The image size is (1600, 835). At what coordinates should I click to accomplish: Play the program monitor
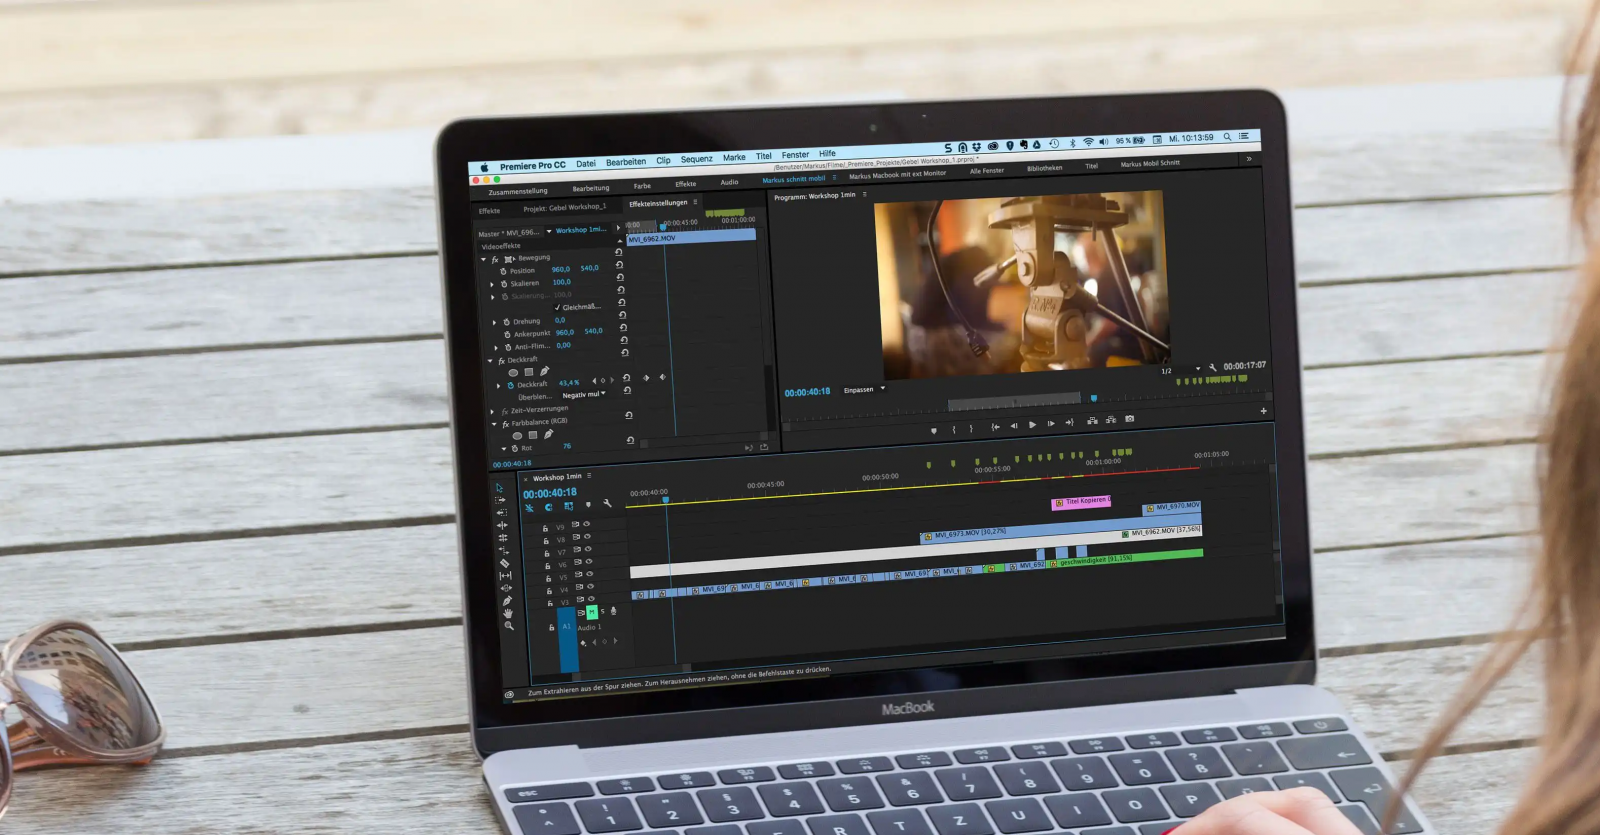[1032, 424]
